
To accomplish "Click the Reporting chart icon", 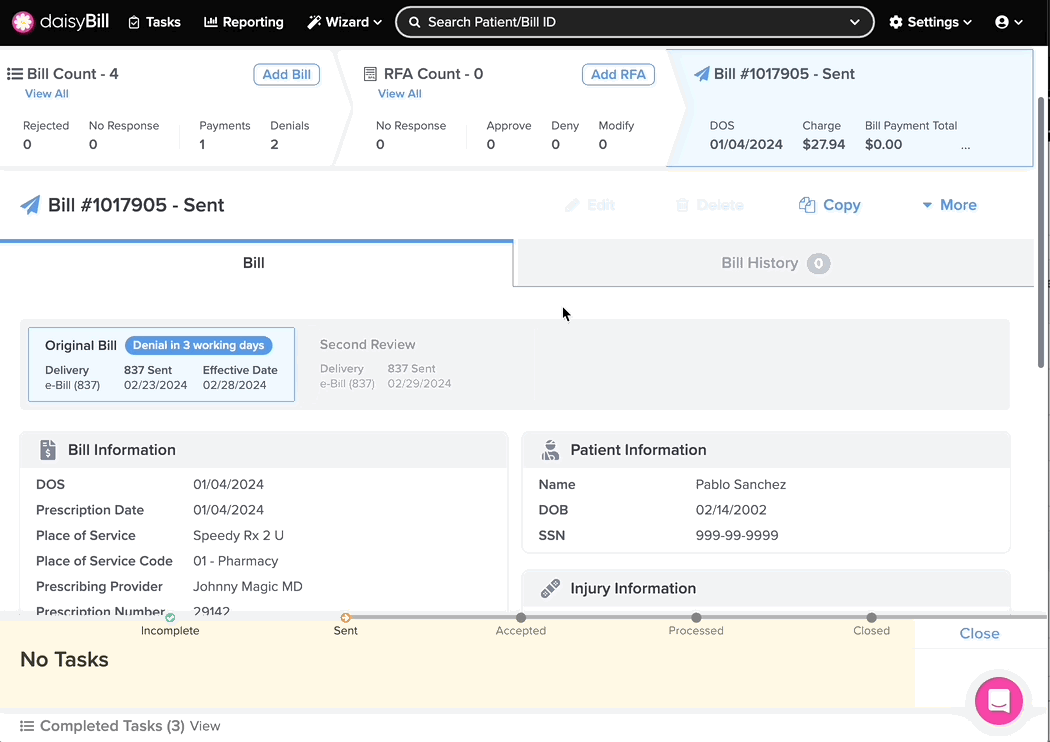I will pos(210,22).
